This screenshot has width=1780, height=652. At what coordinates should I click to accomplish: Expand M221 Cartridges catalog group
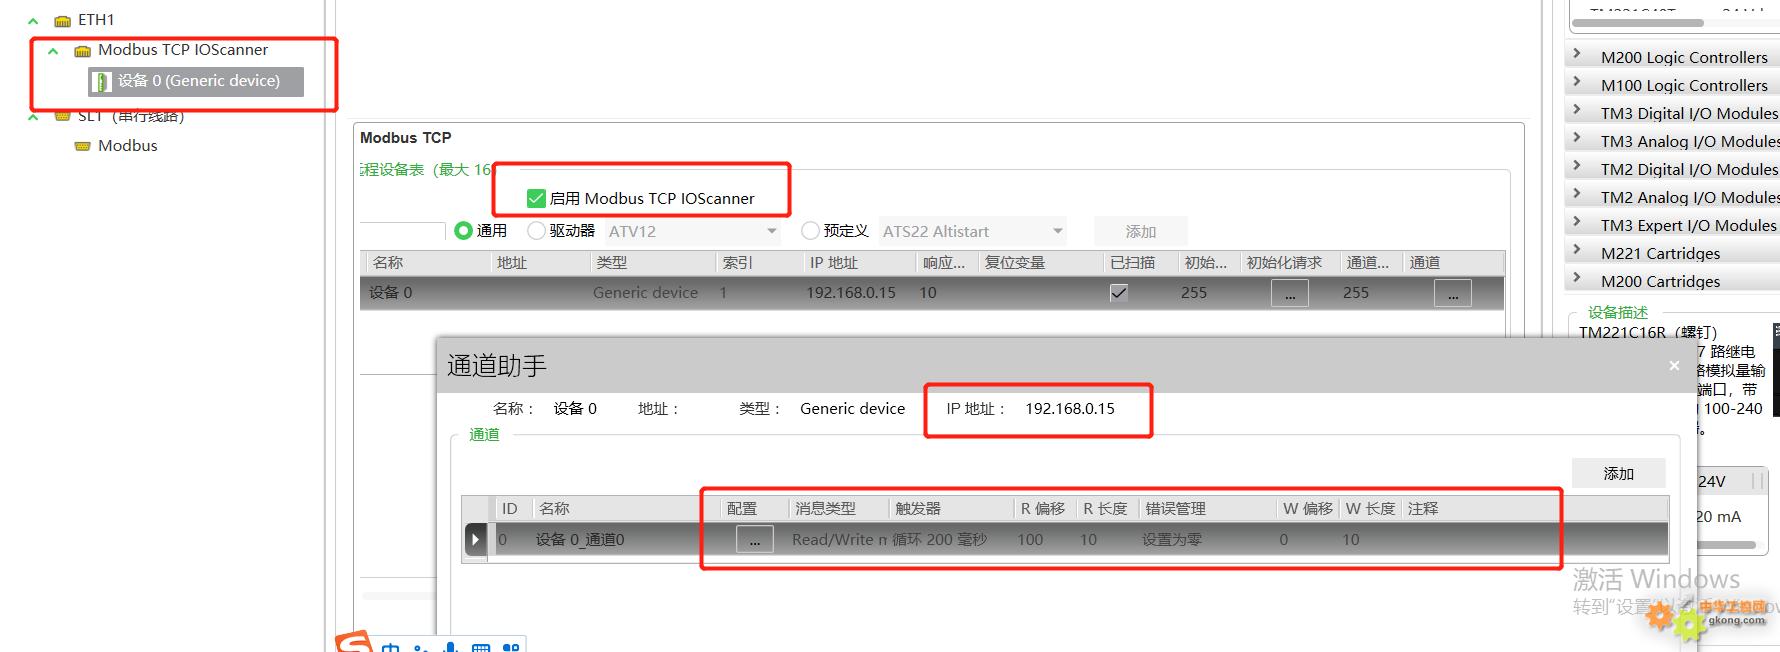click(1577, 250)
